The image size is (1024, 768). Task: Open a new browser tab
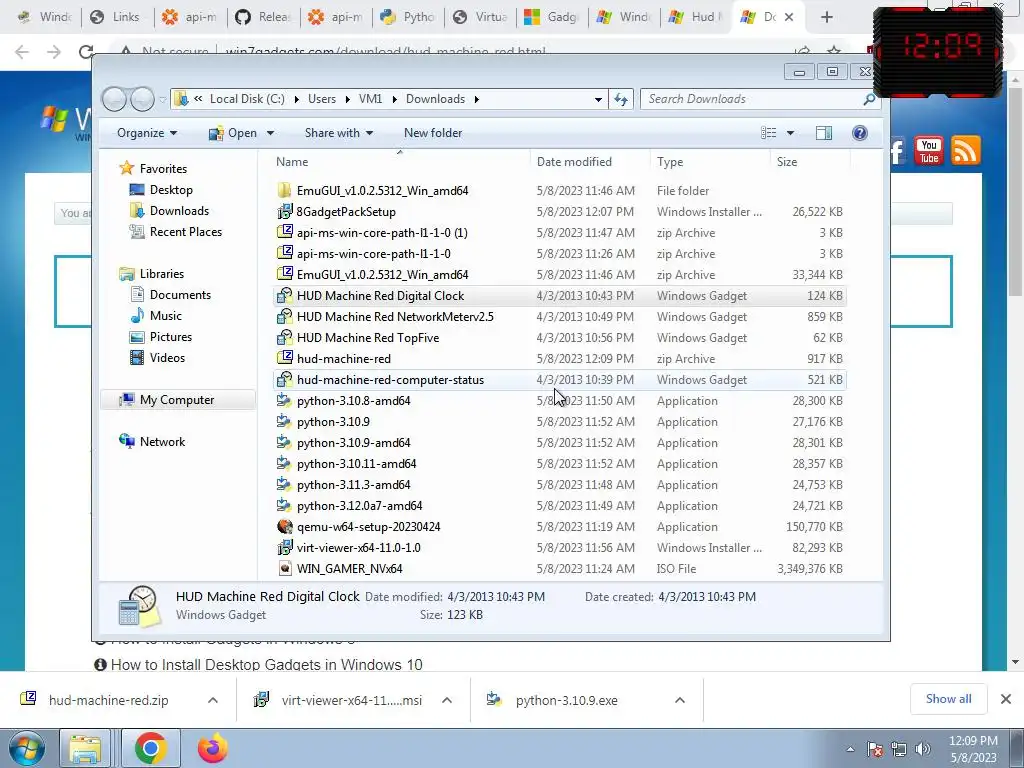[x=827, y=17]
